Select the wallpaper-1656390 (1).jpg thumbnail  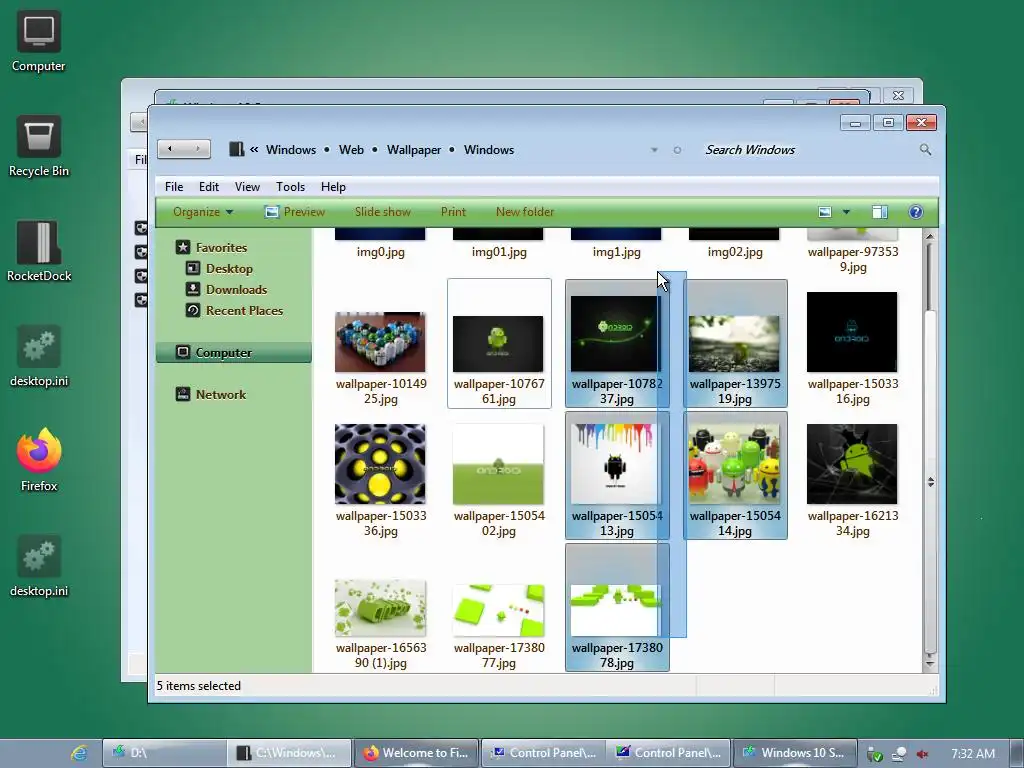(x=381, y=607)
